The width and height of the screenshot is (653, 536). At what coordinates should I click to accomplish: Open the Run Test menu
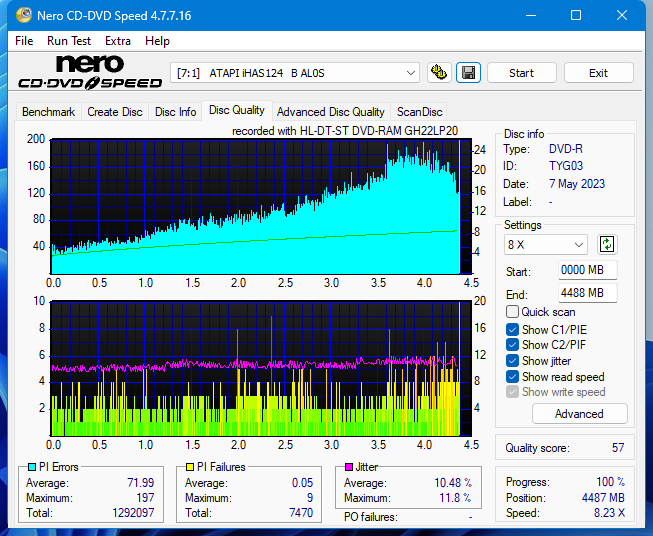pos(69,41)
